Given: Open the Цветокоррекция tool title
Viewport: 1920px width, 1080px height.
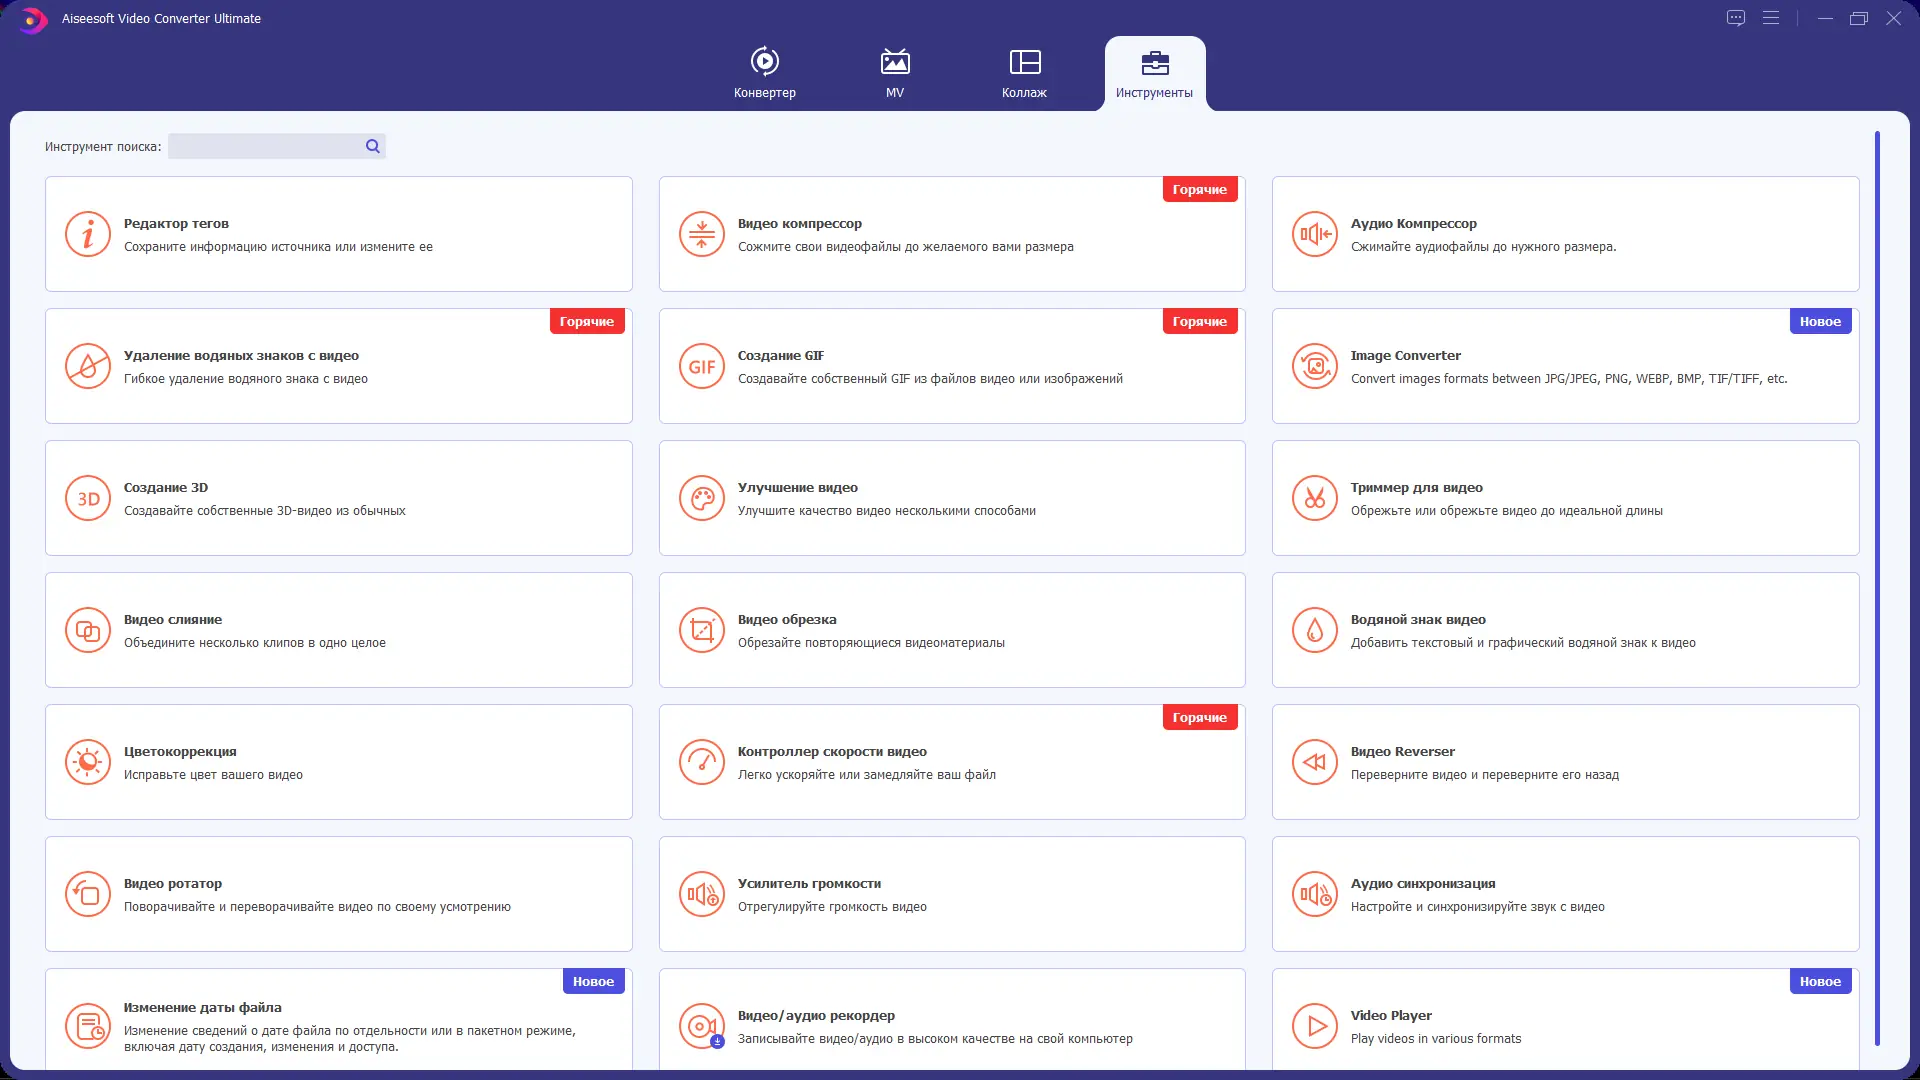Looking at the screenshot, I should pyautogui.click(x=180, y=752).
